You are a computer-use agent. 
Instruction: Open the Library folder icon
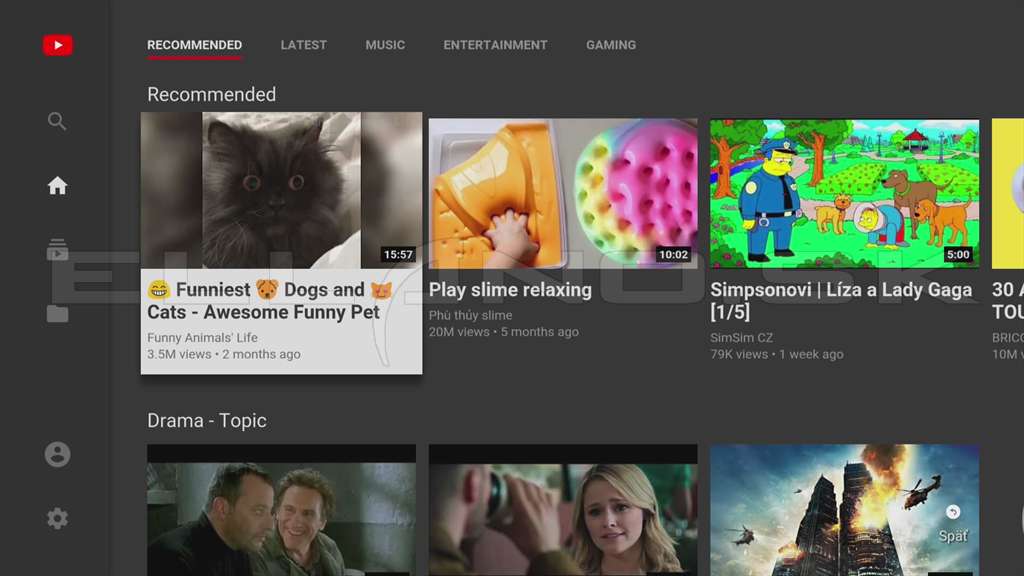coord(57,313)
